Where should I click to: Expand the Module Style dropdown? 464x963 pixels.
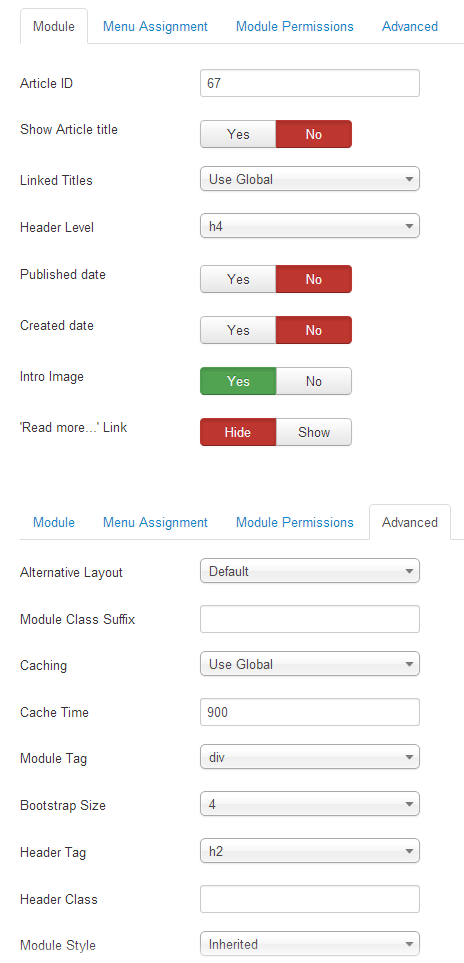[310, 944]
